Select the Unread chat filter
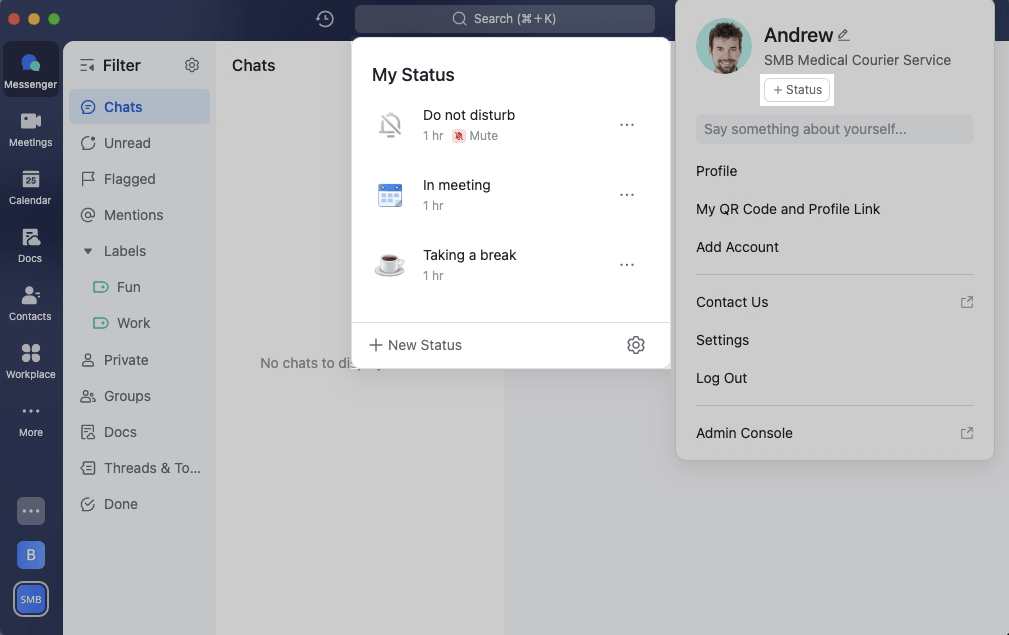Screen dimensions: 1009x635 [x=128, y=143]
